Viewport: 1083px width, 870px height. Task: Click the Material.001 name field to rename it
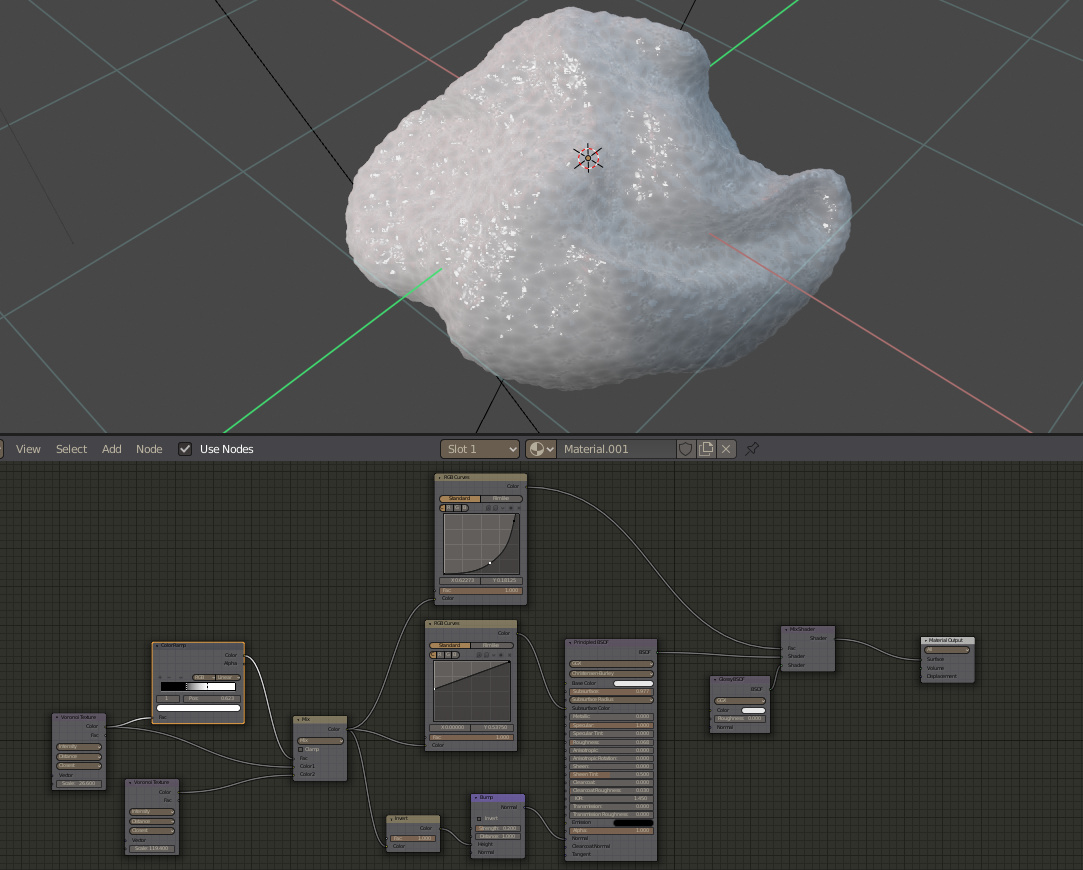(x=620, y=449)
